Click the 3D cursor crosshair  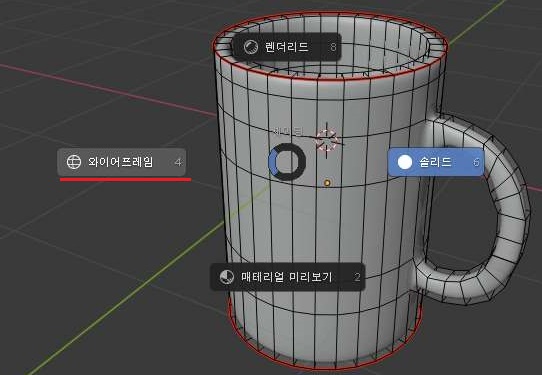(327, 140)
